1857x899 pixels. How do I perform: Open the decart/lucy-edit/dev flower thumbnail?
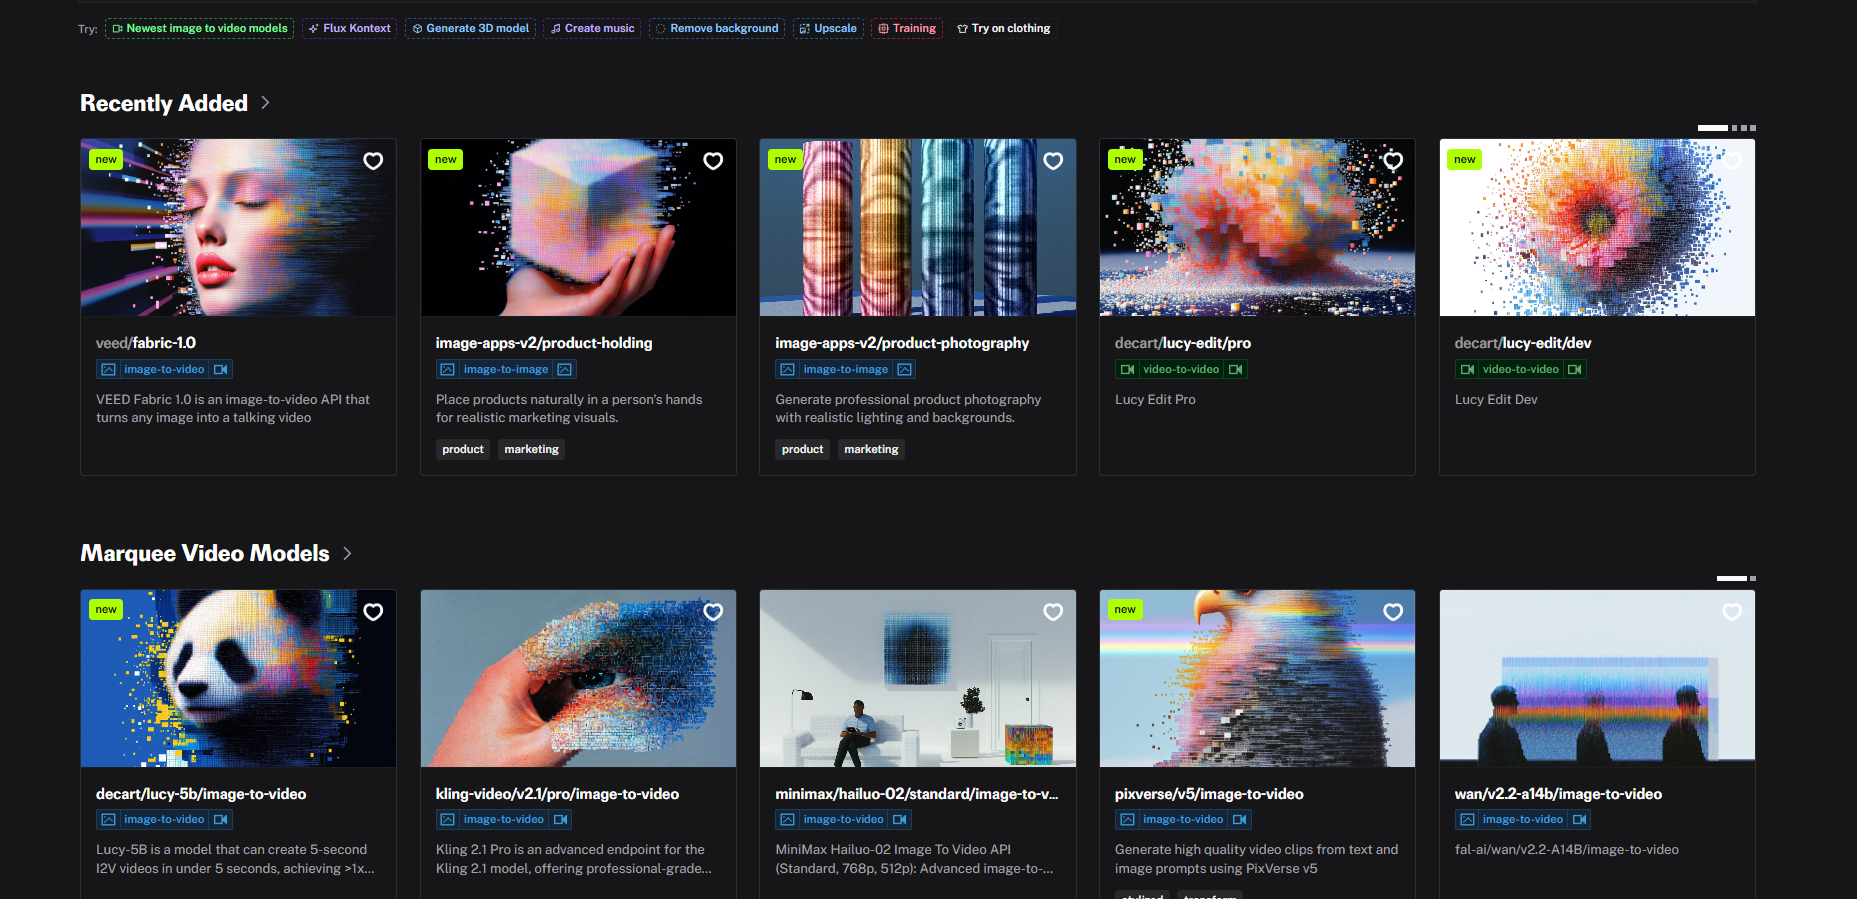pyautogui.click(x=1596, y=228)
